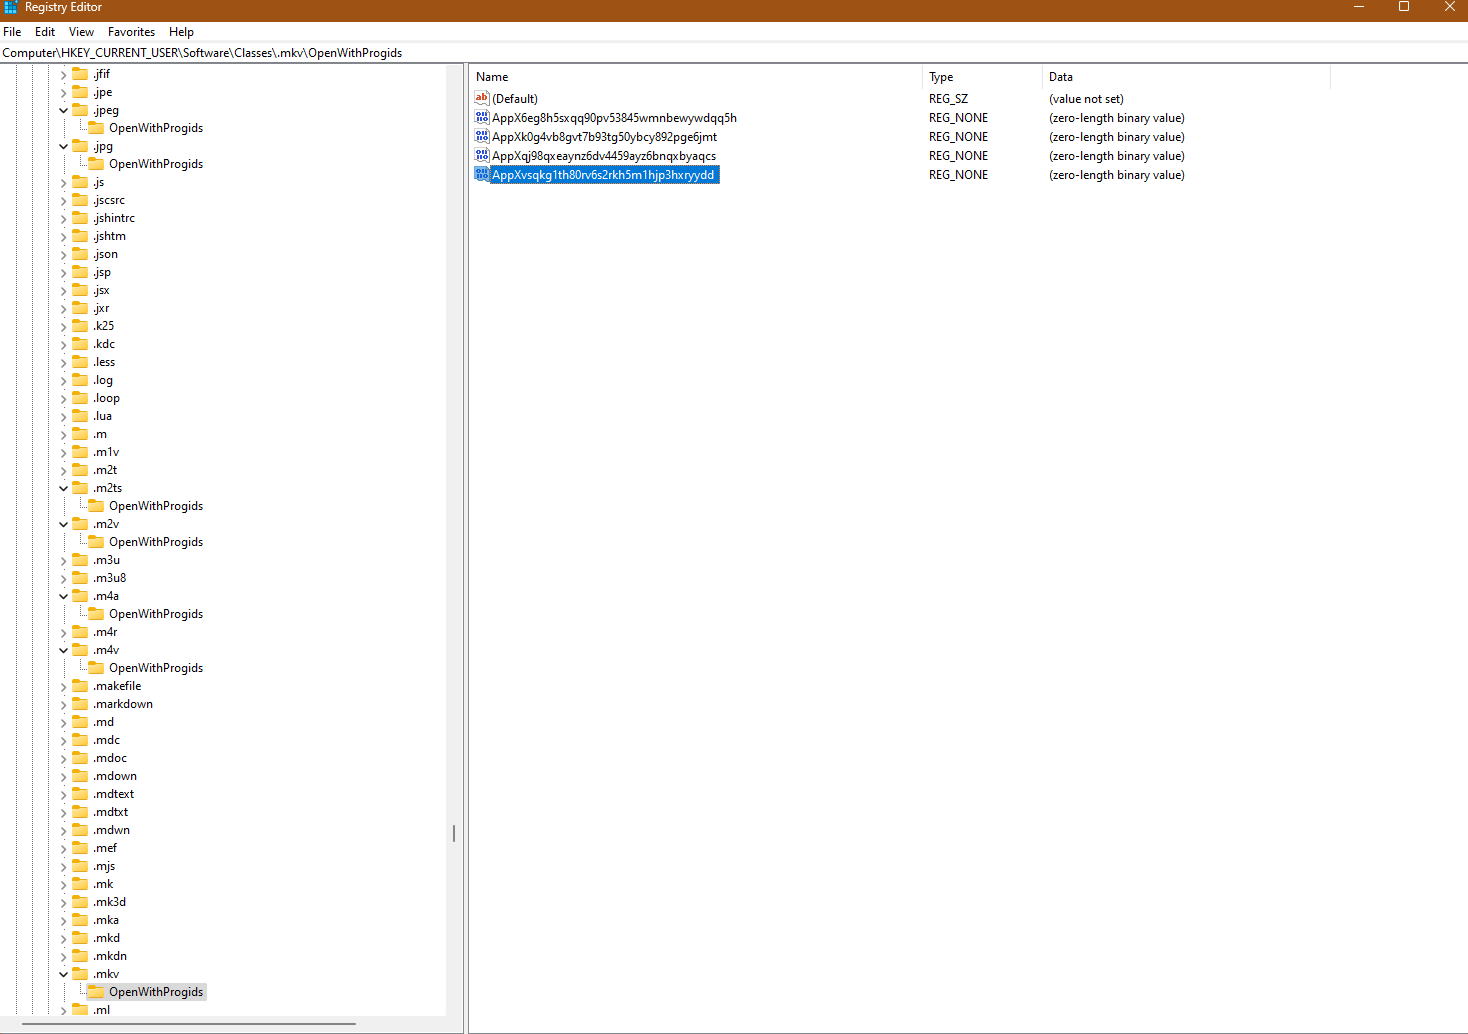Maximize the Registry Editor window
This screenshot has height=1034, width=1468.
[1404, 7]
